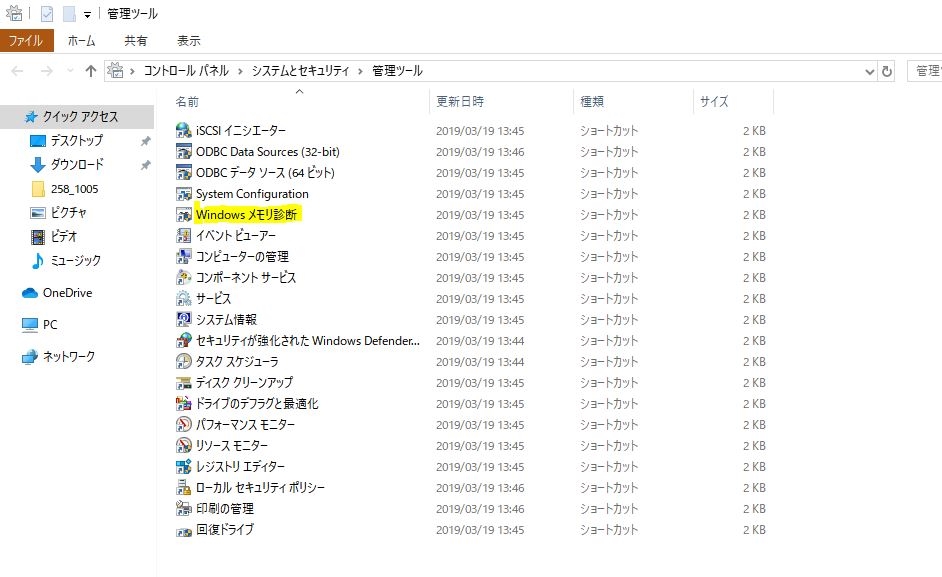The image size is (942, 577).
Task: Open the ファイル menu tab
Action: coord(26,40)
